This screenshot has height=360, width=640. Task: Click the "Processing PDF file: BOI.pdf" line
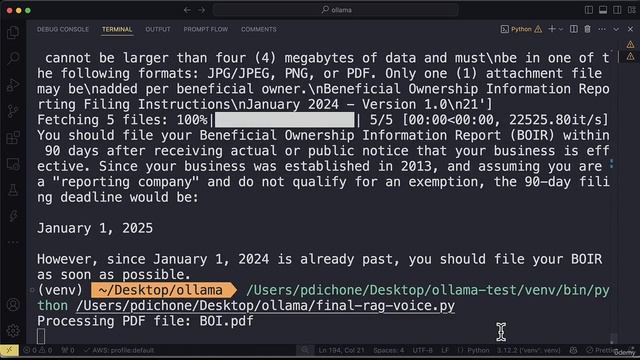pyautogui.click(x=145, y=321)
